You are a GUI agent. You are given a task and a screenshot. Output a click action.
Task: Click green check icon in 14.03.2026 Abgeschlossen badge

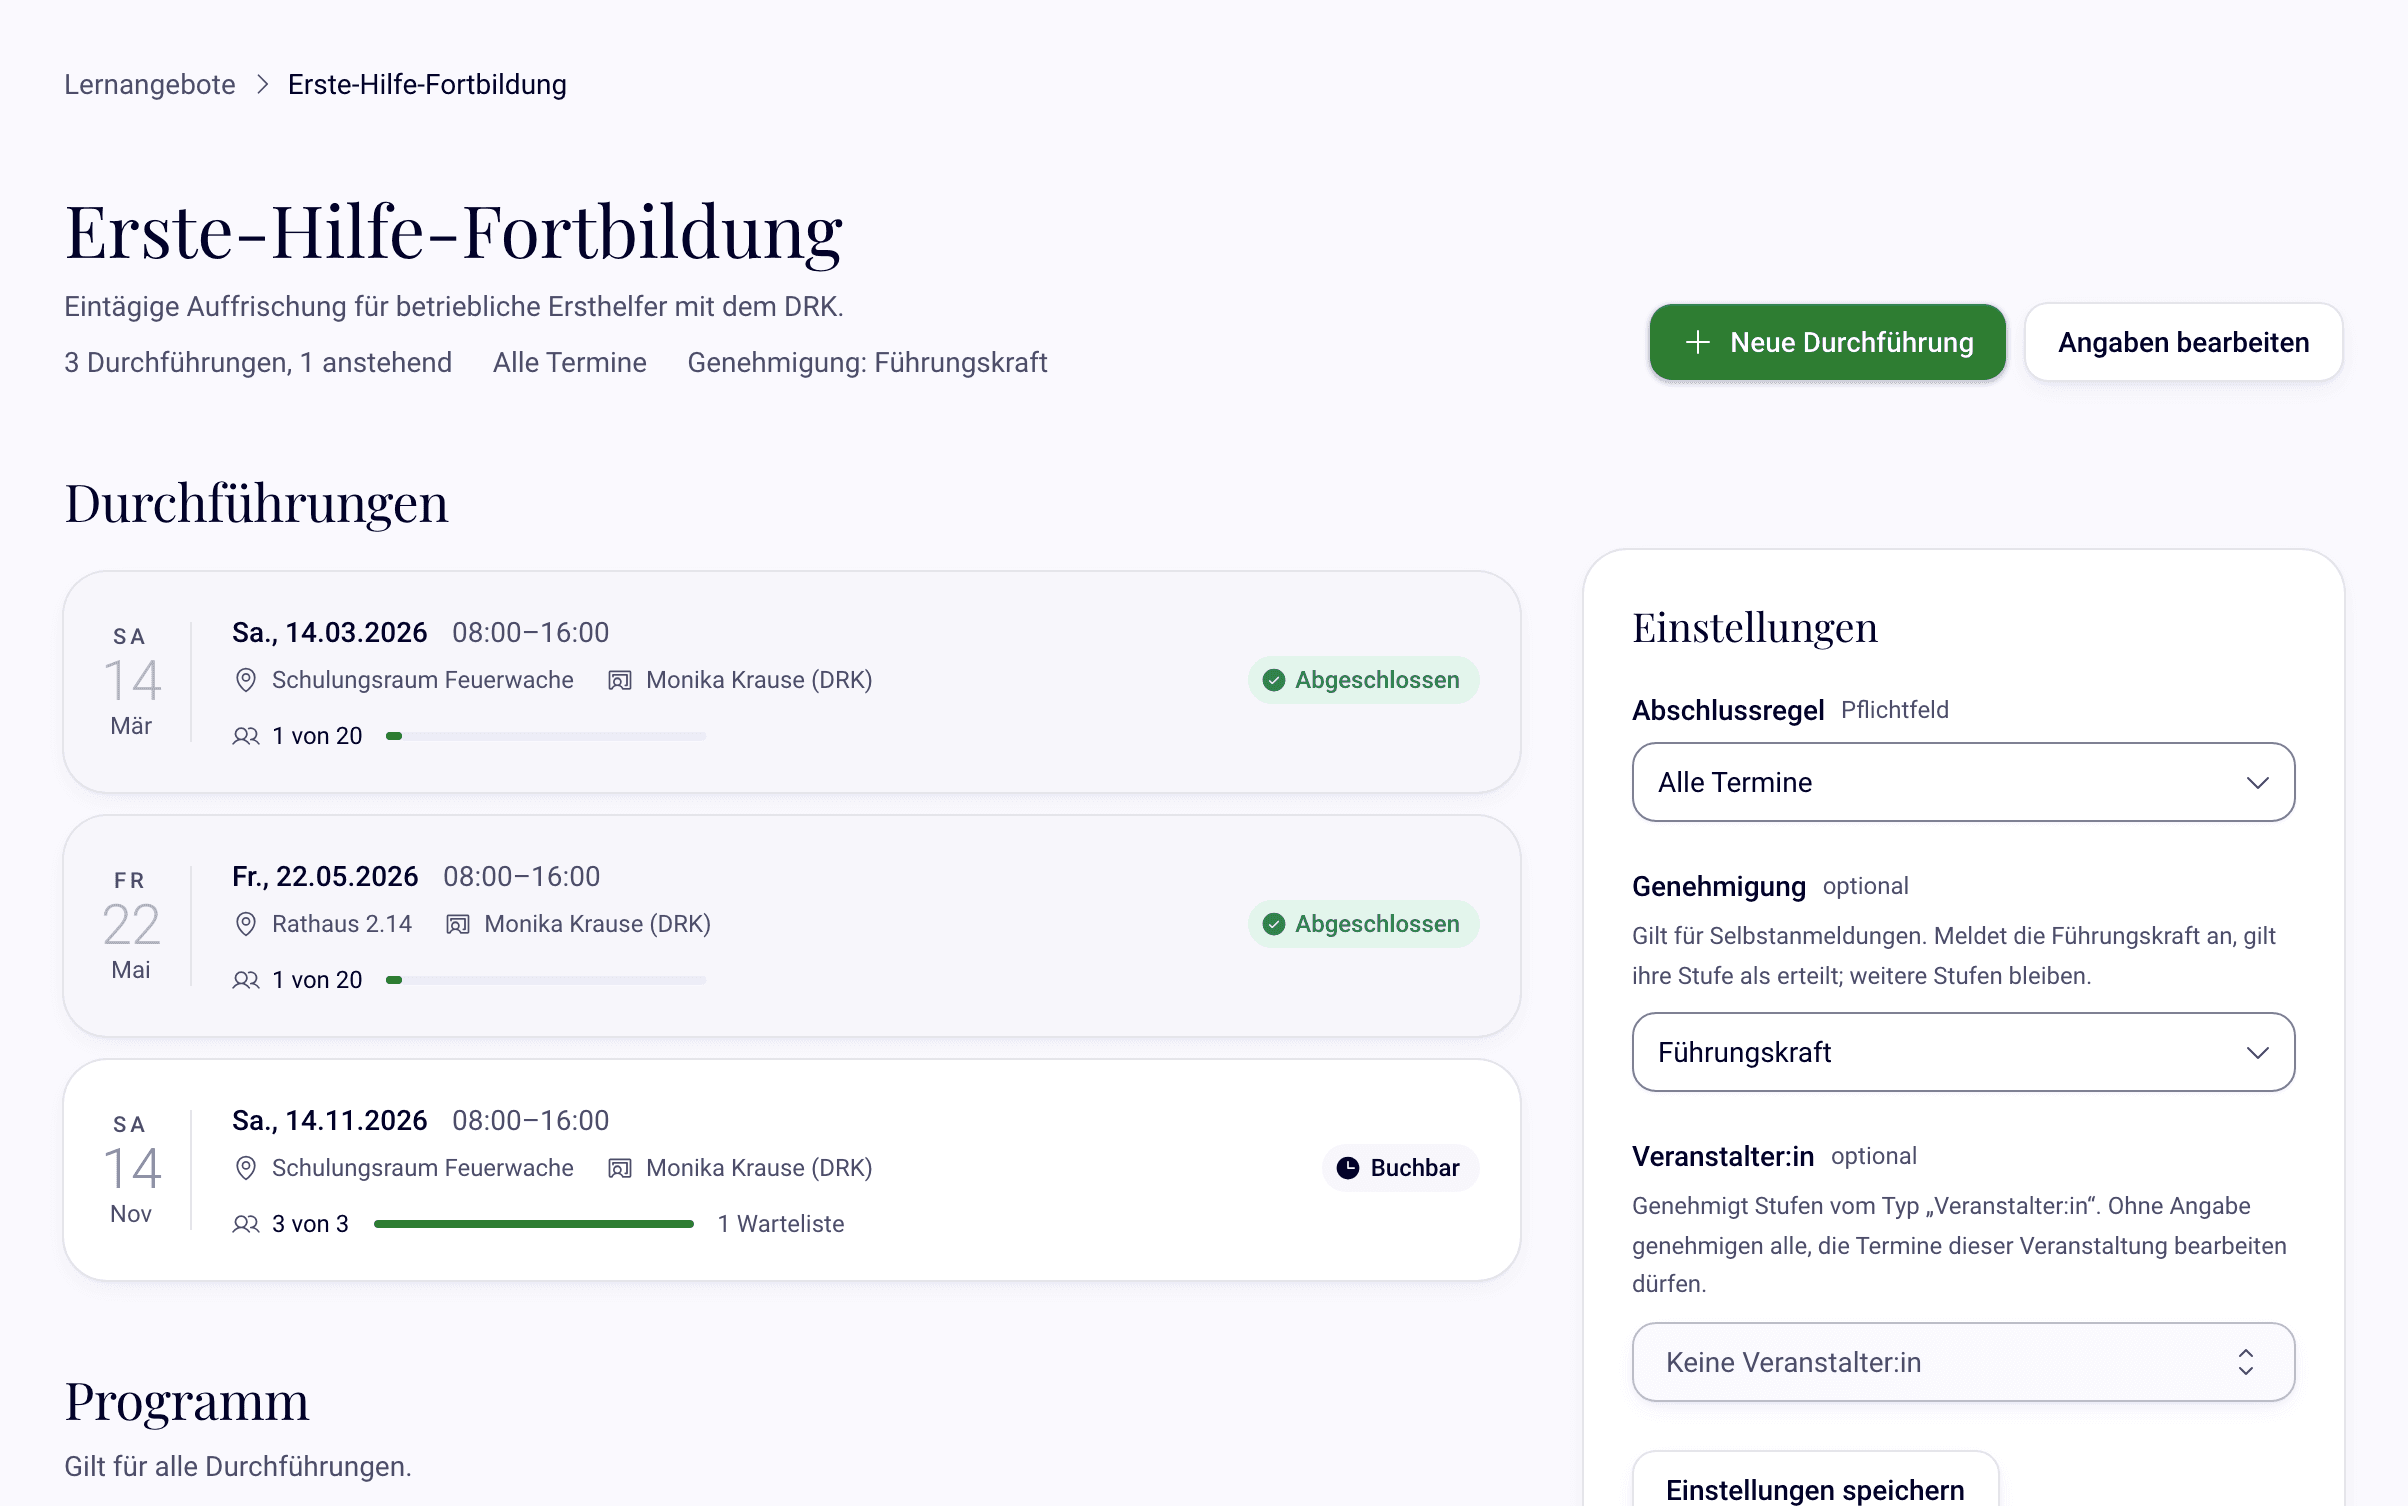tap(1274, 680)
